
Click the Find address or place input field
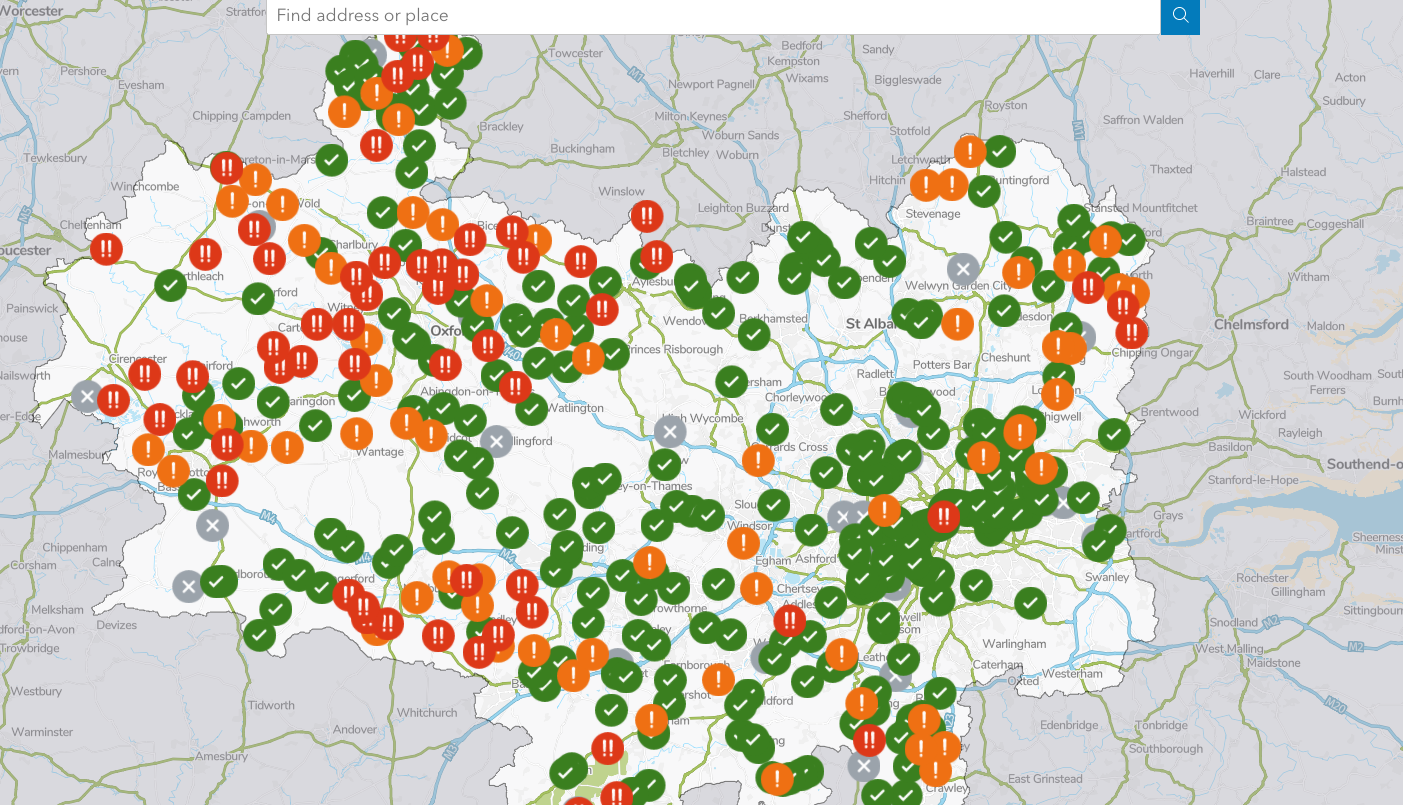(x=700, y=16)
